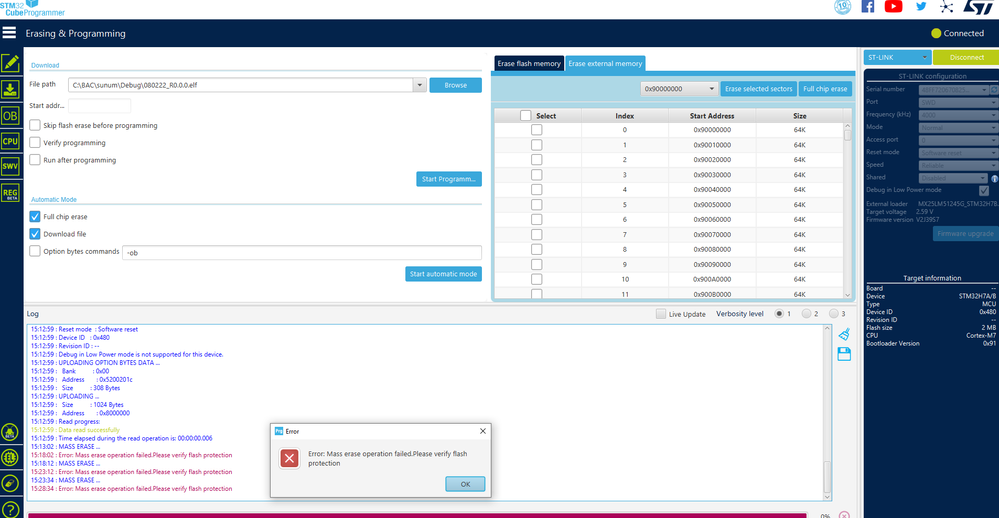Close the Error dialog with X
This screenshot has height=518, width=999.
click(483, 431)
